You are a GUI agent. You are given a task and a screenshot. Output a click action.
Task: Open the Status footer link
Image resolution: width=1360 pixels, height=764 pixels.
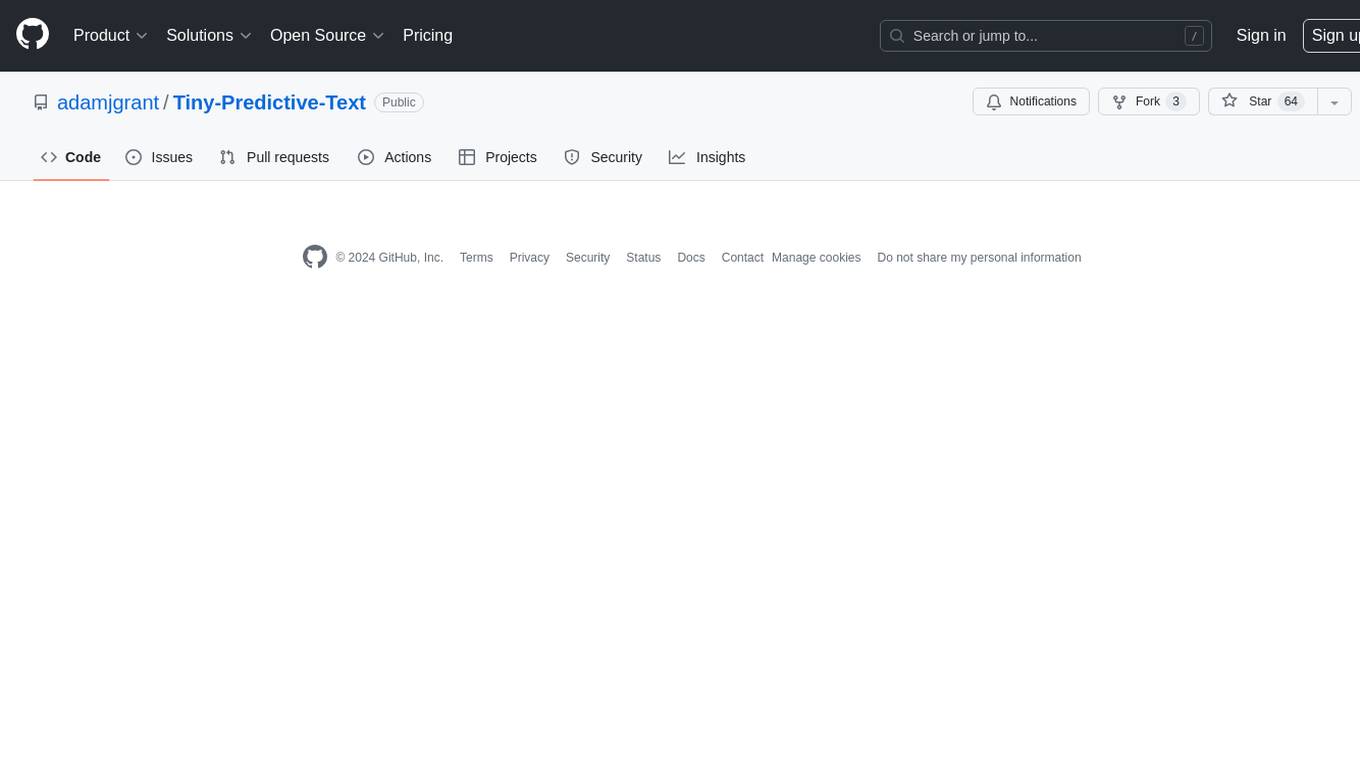643,258
